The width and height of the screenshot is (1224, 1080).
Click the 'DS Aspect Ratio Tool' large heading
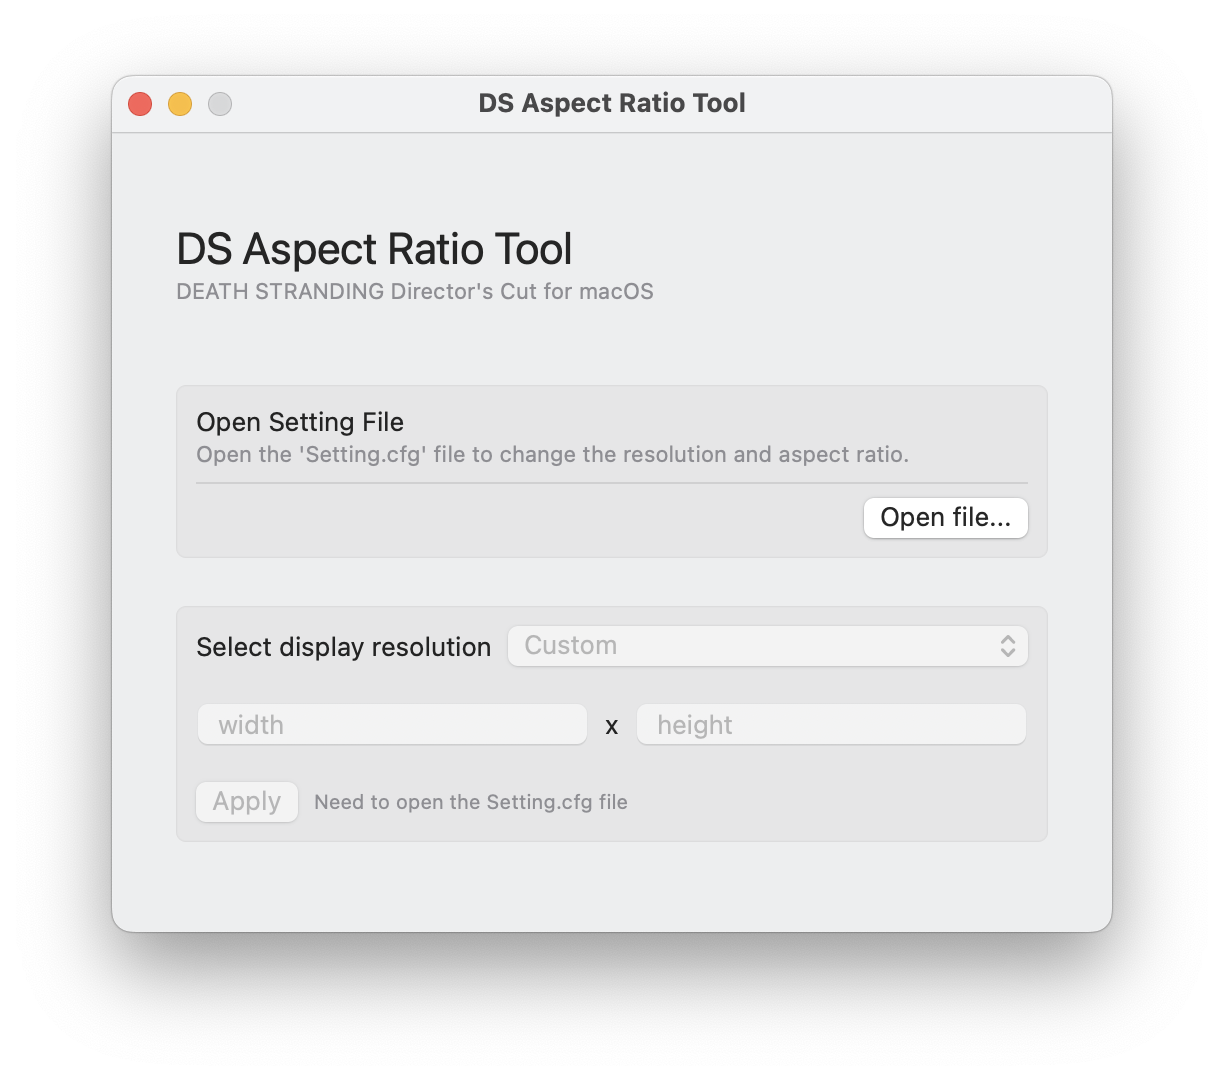click(x=374, y=249)
